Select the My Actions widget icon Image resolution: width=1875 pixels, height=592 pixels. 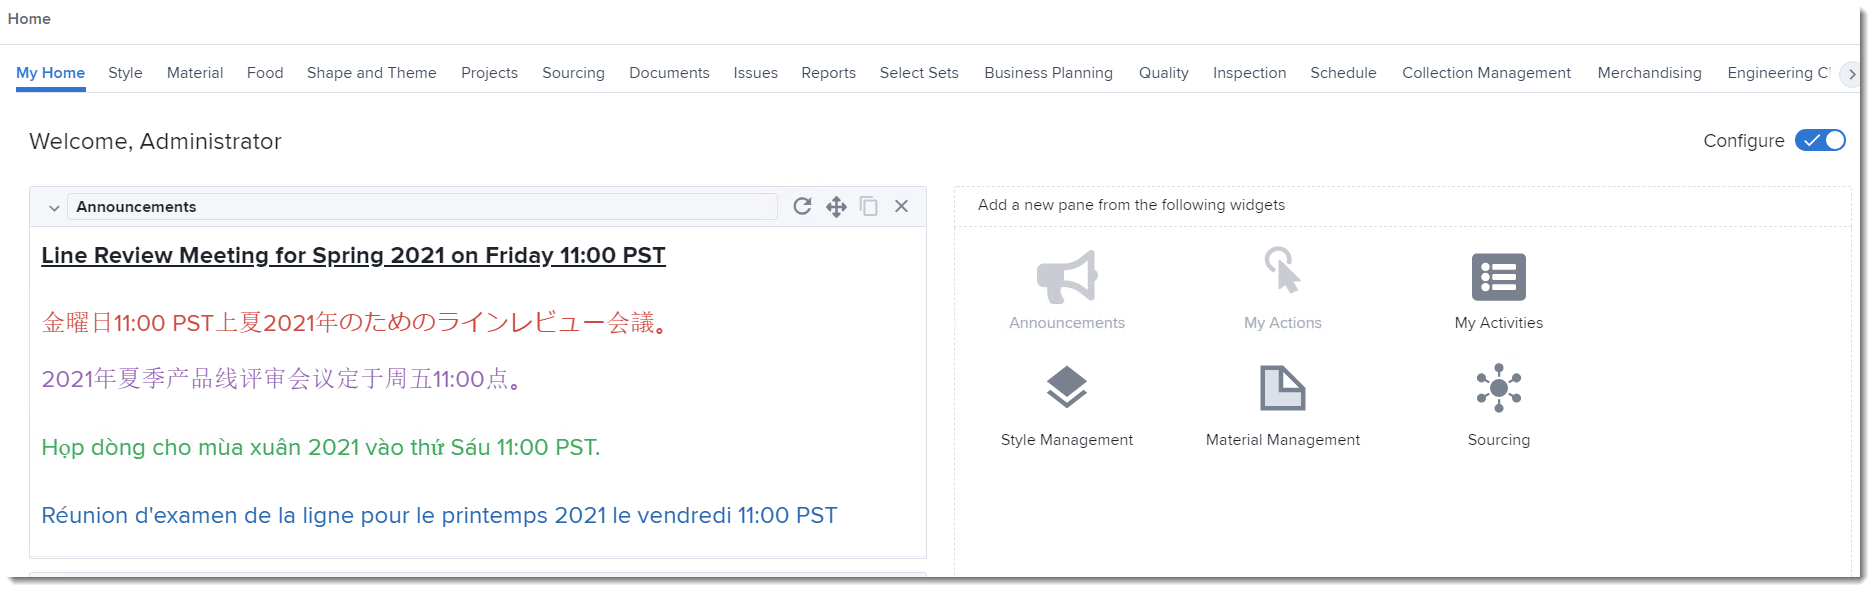tap(1282, 271)
